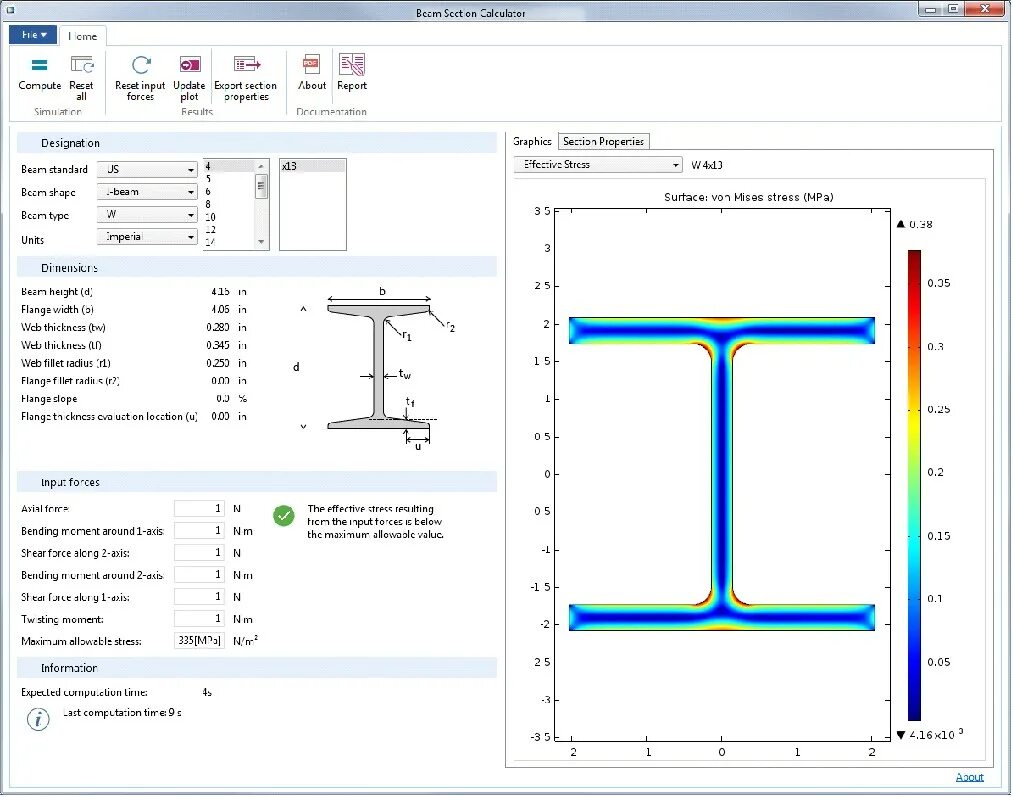Image resolution: width=1013 pixels, height=797 pixels.
Task: Click the information icon near computation time
Action: [x=38, y=719]
